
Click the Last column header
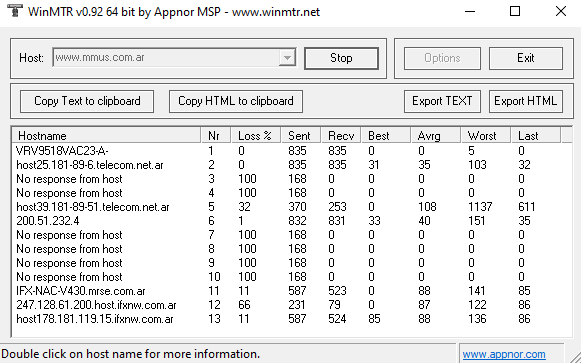pos(536,136)
